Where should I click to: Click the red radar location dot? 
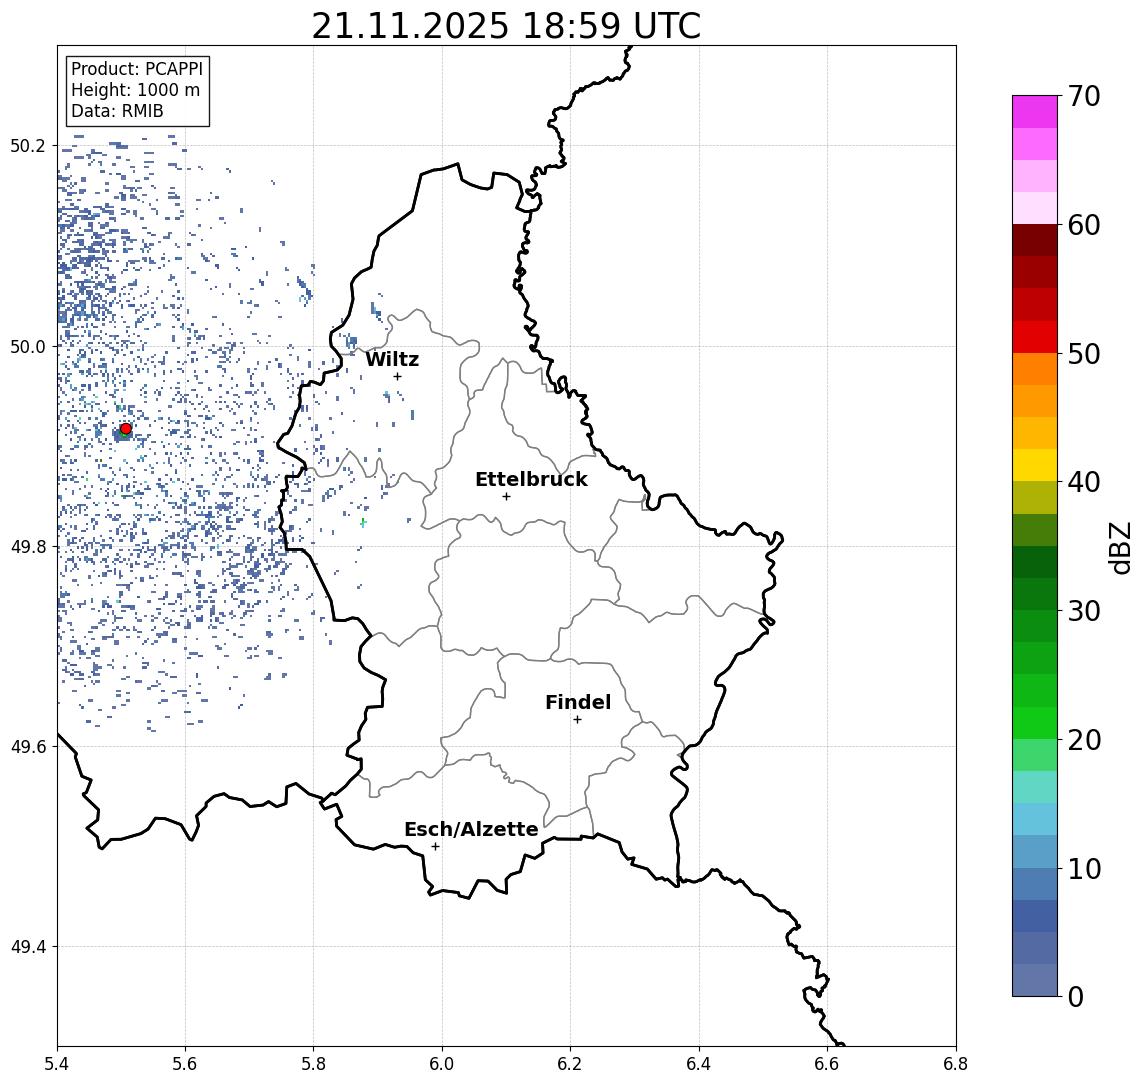click(x=126, y=429)
